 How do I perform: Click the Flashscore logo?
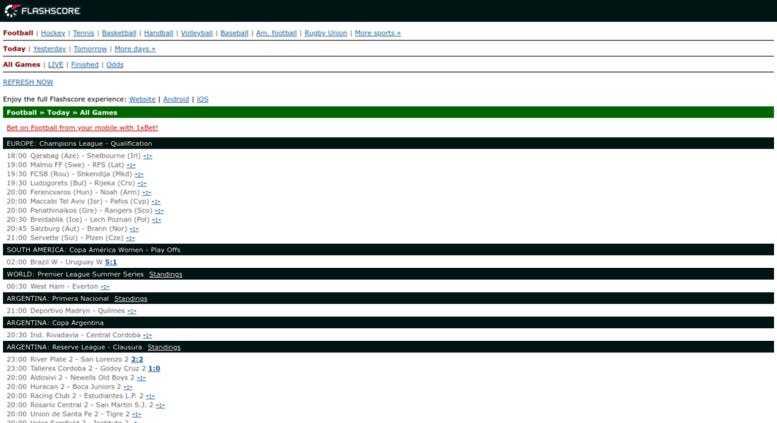pyautogui.click(x=42, y=10)
